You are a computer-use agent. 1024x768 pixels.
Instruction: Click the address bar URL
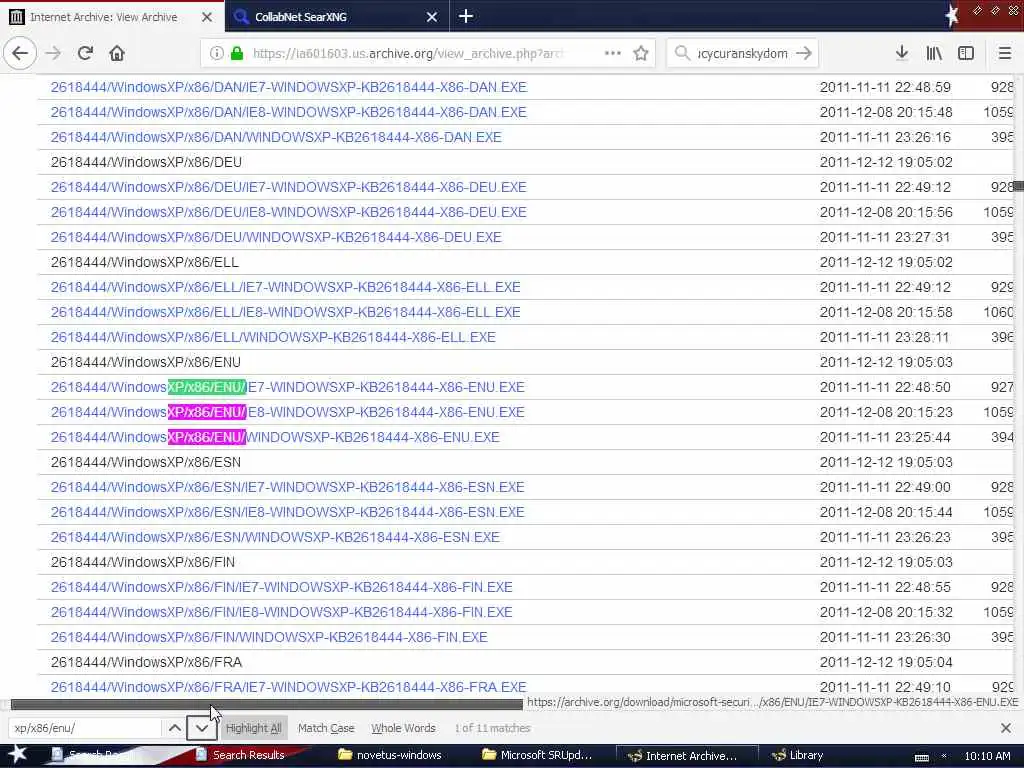tap(407, 54)
